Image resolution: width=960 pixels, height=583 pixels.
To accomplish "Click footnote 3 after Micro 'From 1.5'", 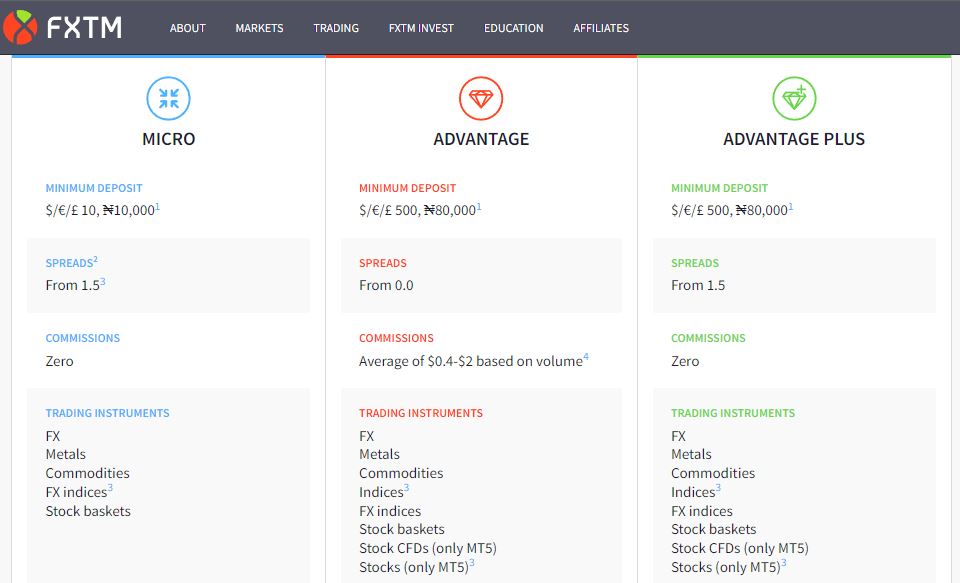I will [103, 282].
